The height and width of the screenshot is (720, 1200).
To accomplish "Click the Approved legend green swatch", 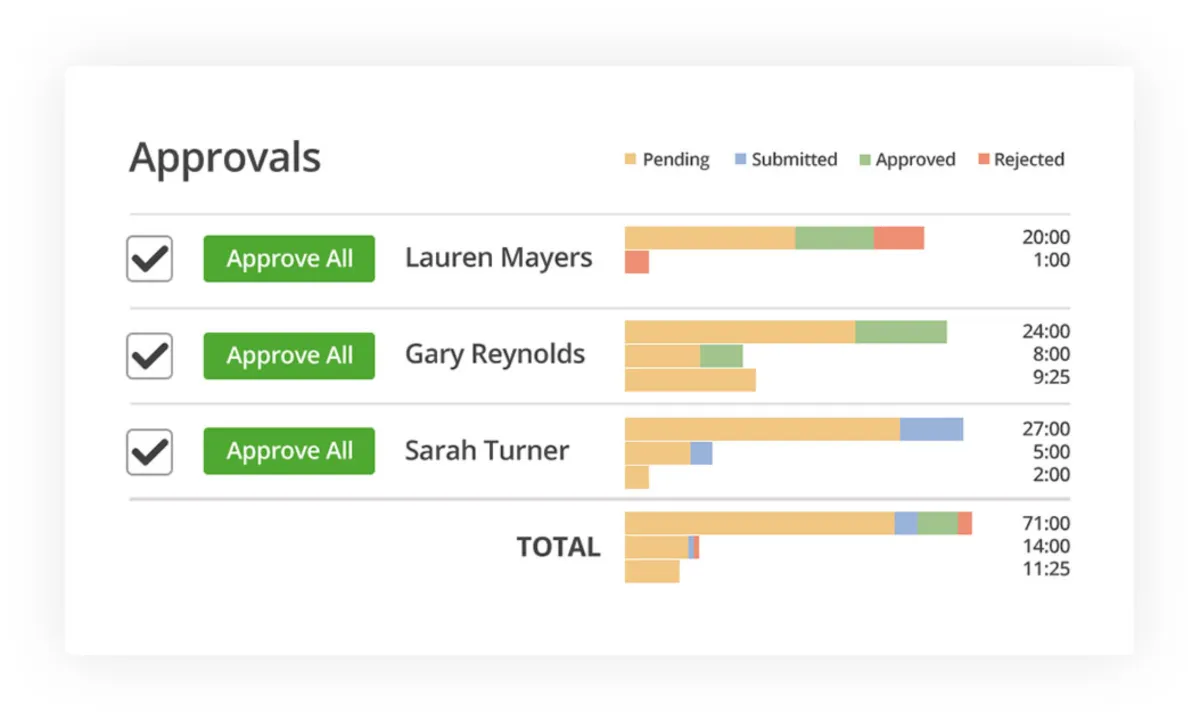I will click(864, 160).
